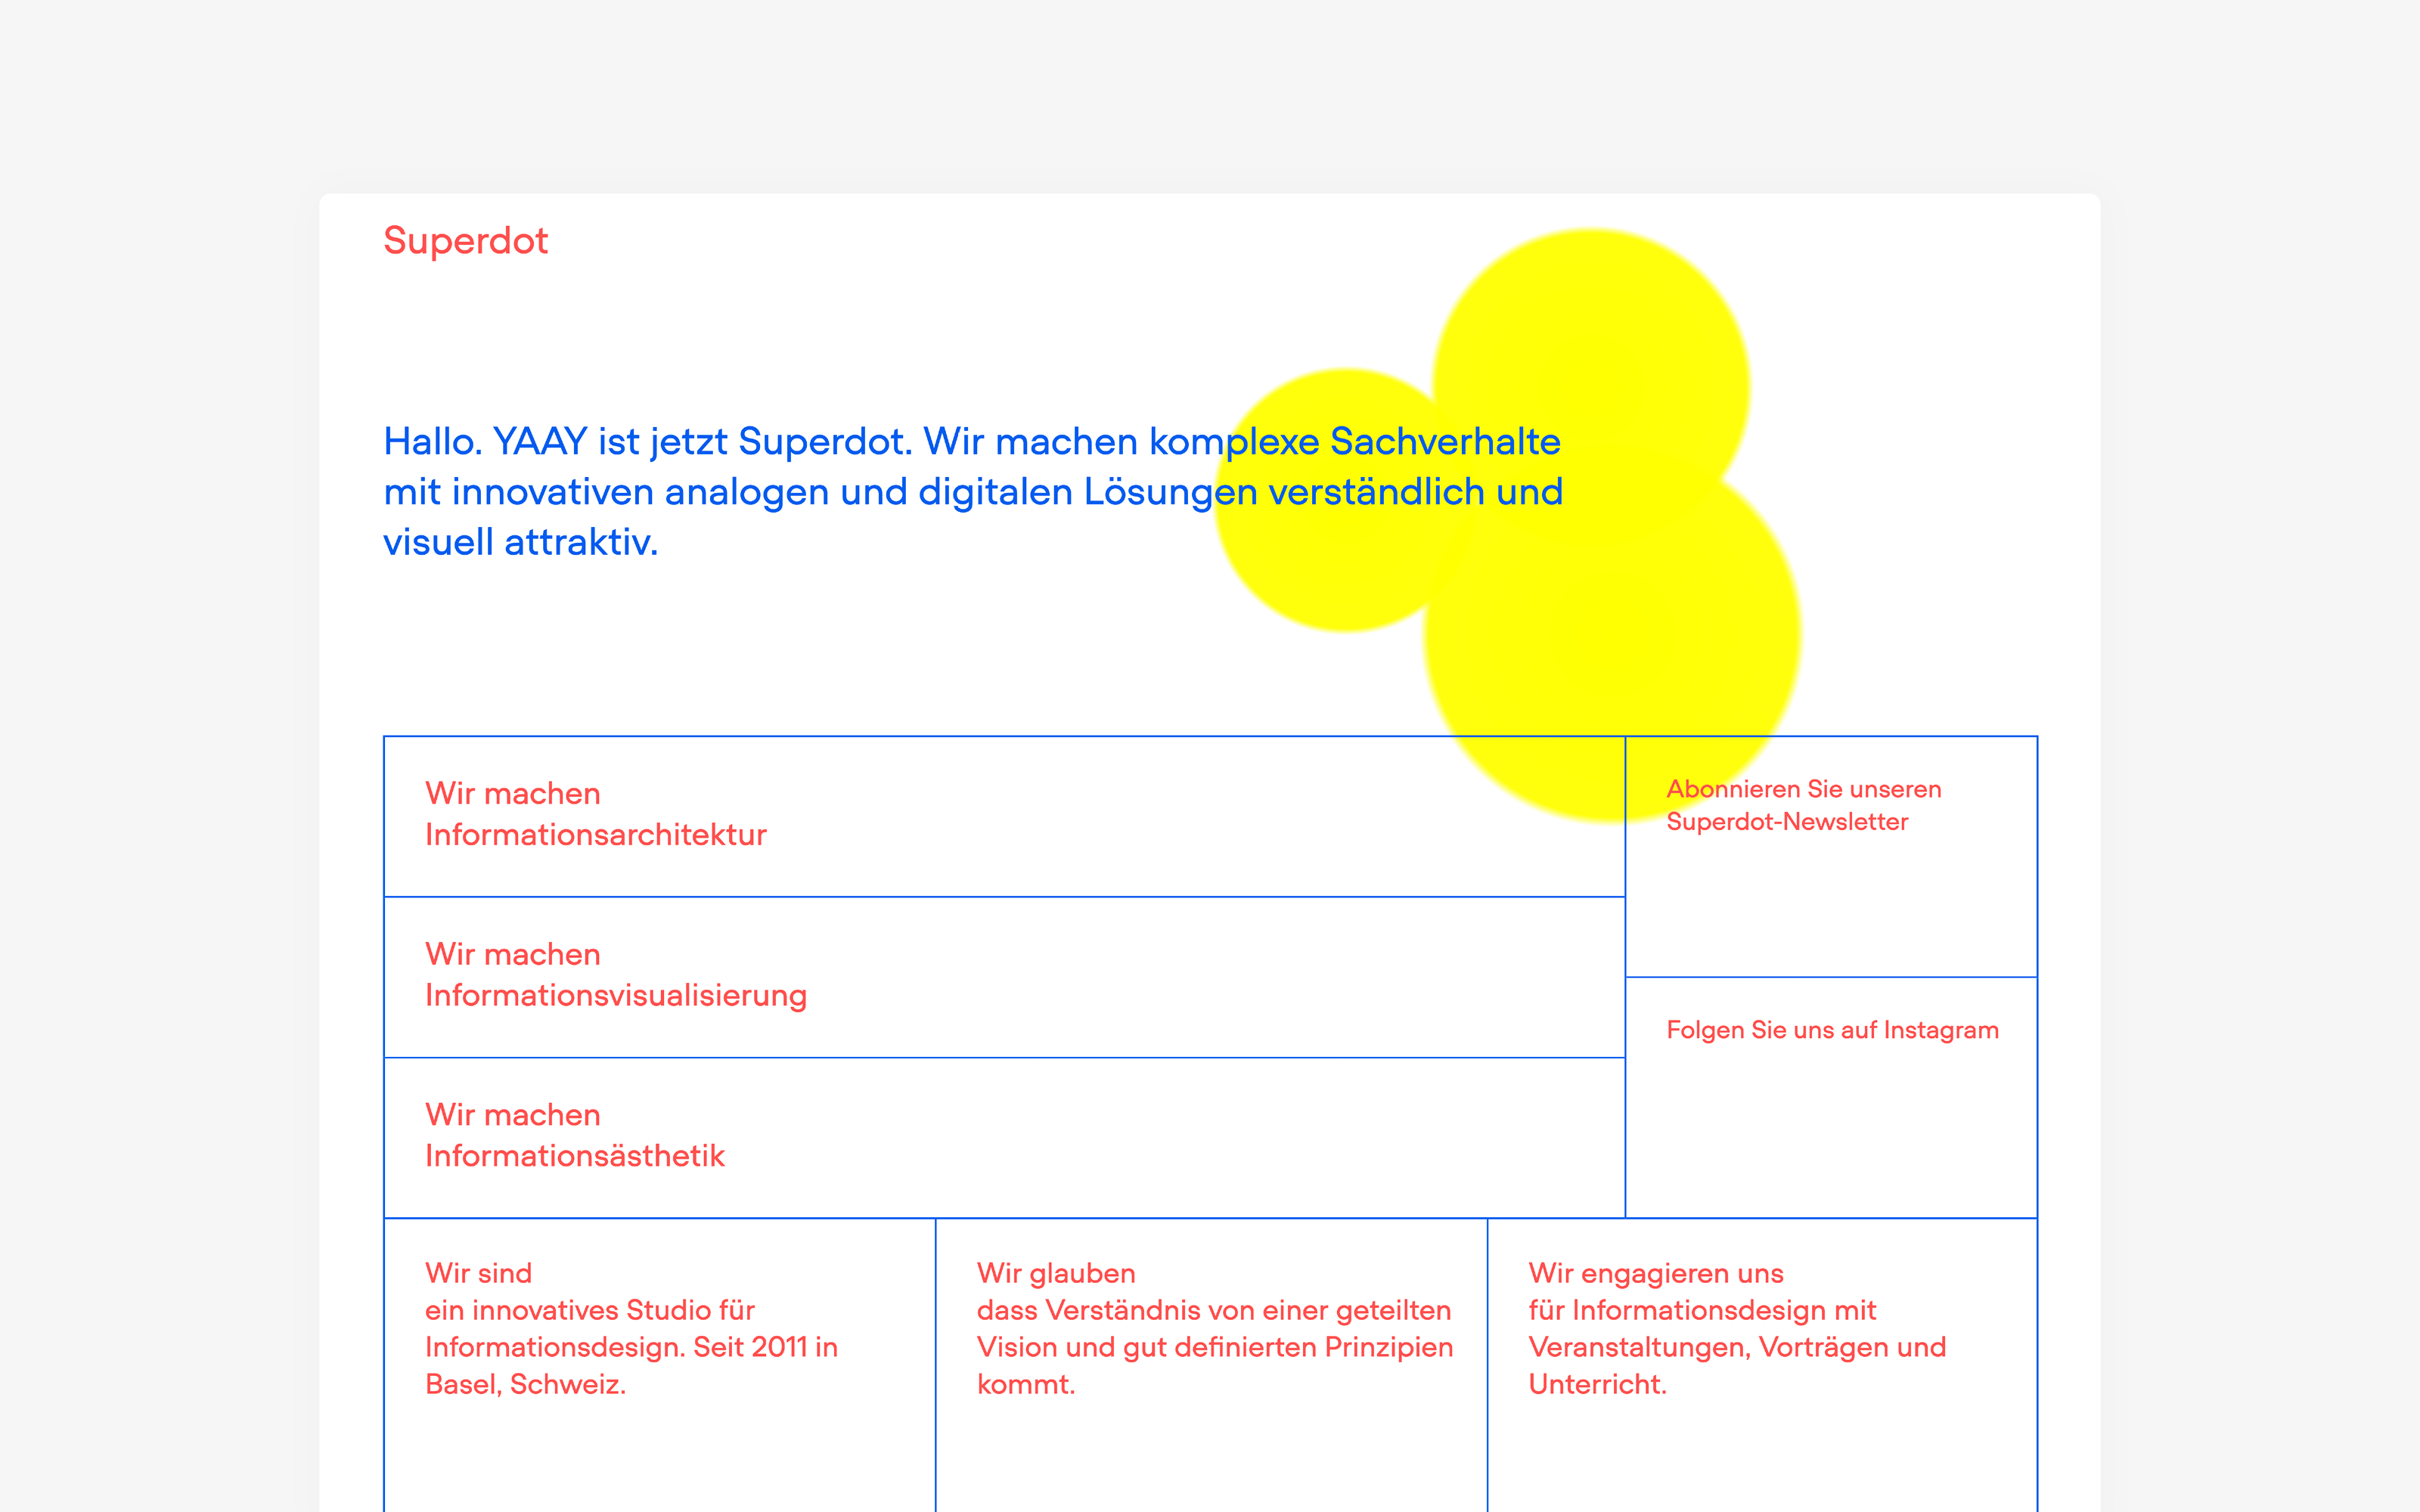Click the Superdot logo
The height and width of the screenshot is (1512, 2420).
point(466,241)
